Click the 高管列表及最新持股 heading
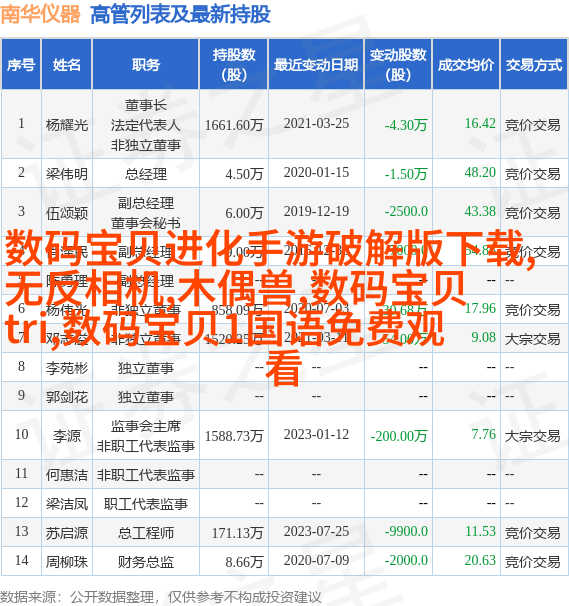This screenshot has width=569, height=606. tap(180, 15)
